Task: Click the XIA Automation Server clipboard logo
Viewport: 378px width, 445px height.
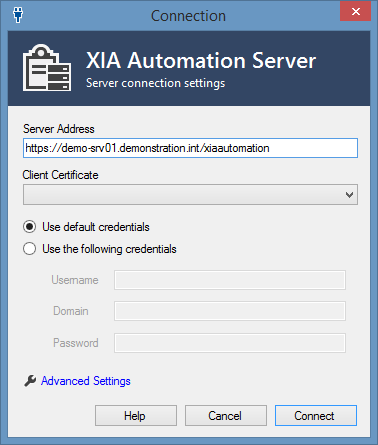Action: pyautogui.click(x=47, y=67)
